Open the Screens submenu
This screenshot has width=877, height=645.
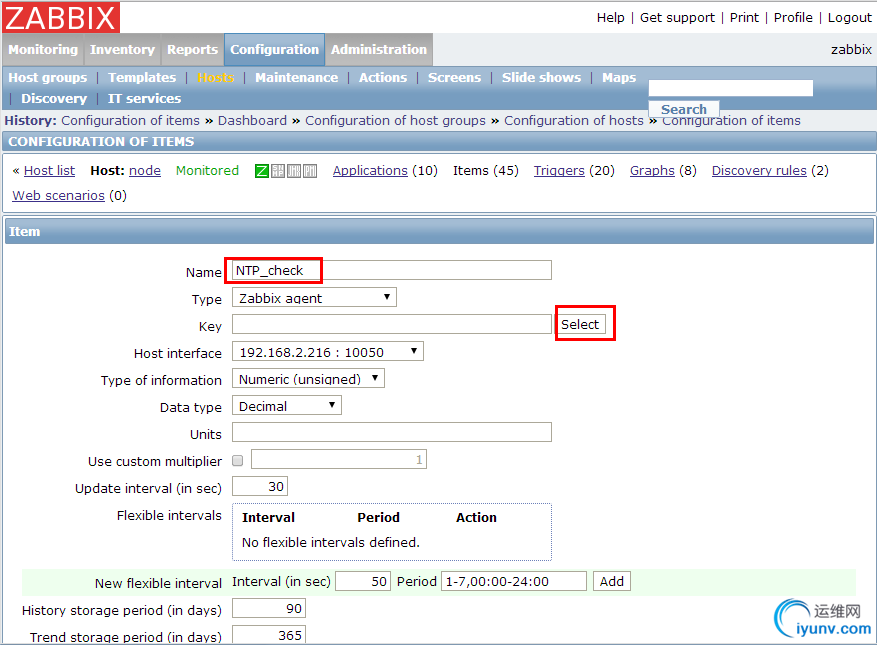[x=454, y=78]
